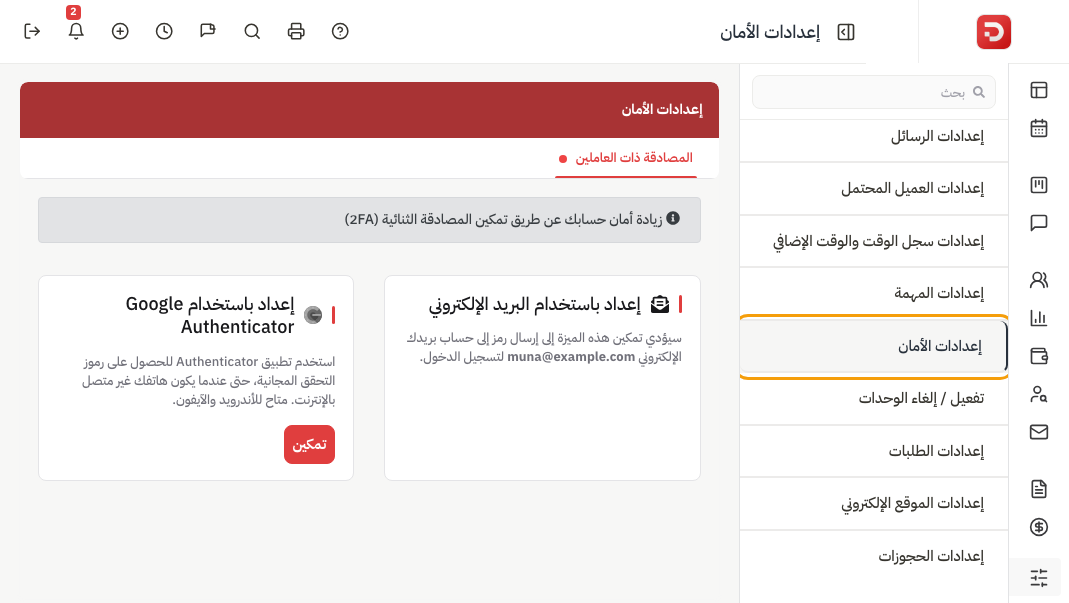Open إعدادات الطلبات settings
Image resolution: width=1069 pixels, height=603 pixels.
(x=873, y=451)
